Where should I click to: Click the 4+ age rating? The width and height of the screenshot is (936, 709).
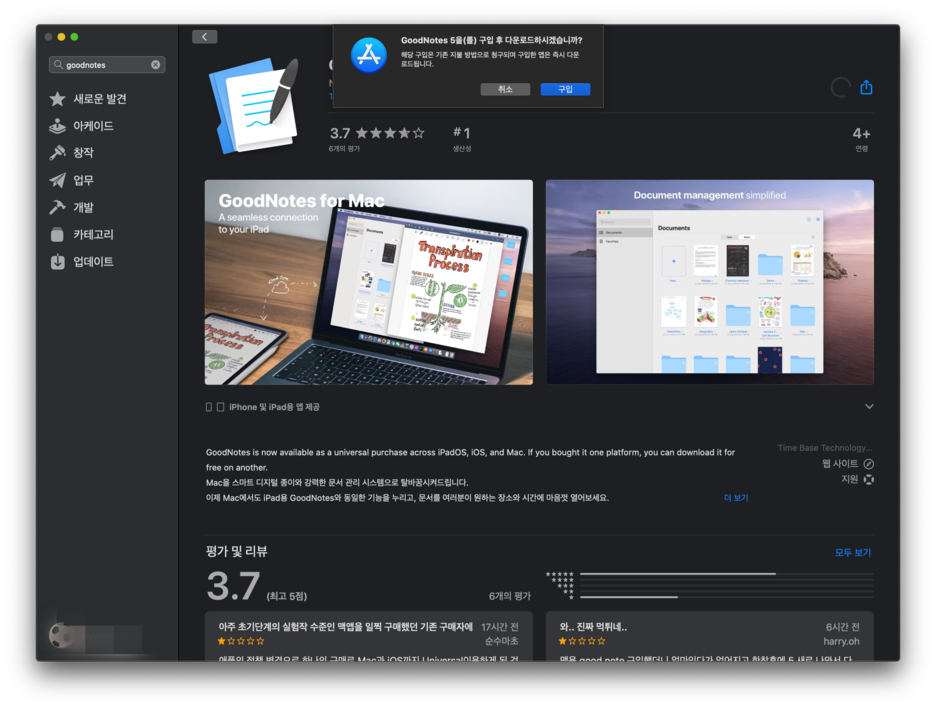(861, 138)
